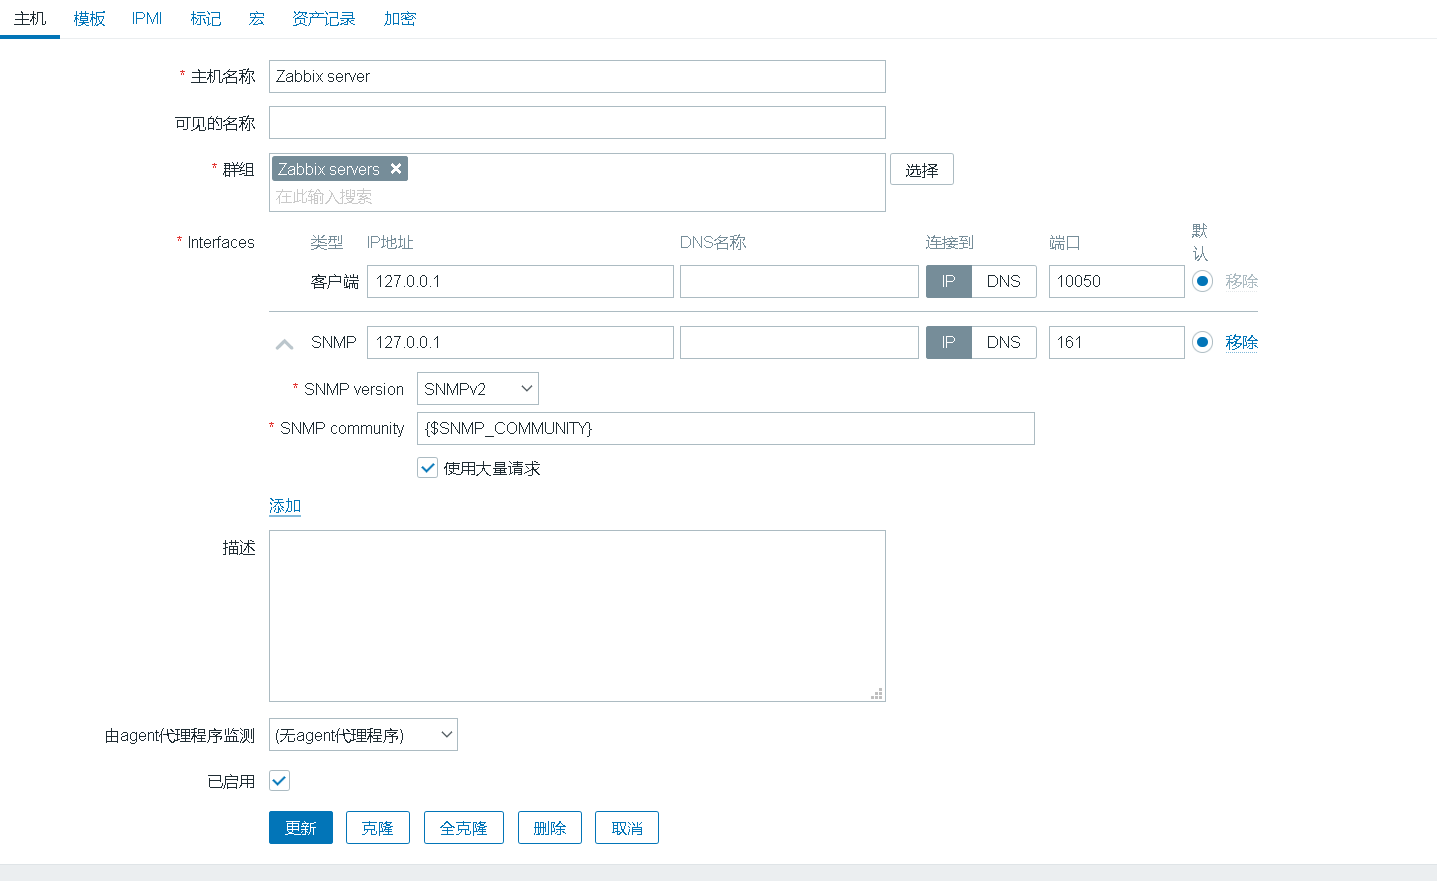1437x881 pixels.
Task: Edit the SNMP port field showing 161
Action: (x=1117, y=342)
